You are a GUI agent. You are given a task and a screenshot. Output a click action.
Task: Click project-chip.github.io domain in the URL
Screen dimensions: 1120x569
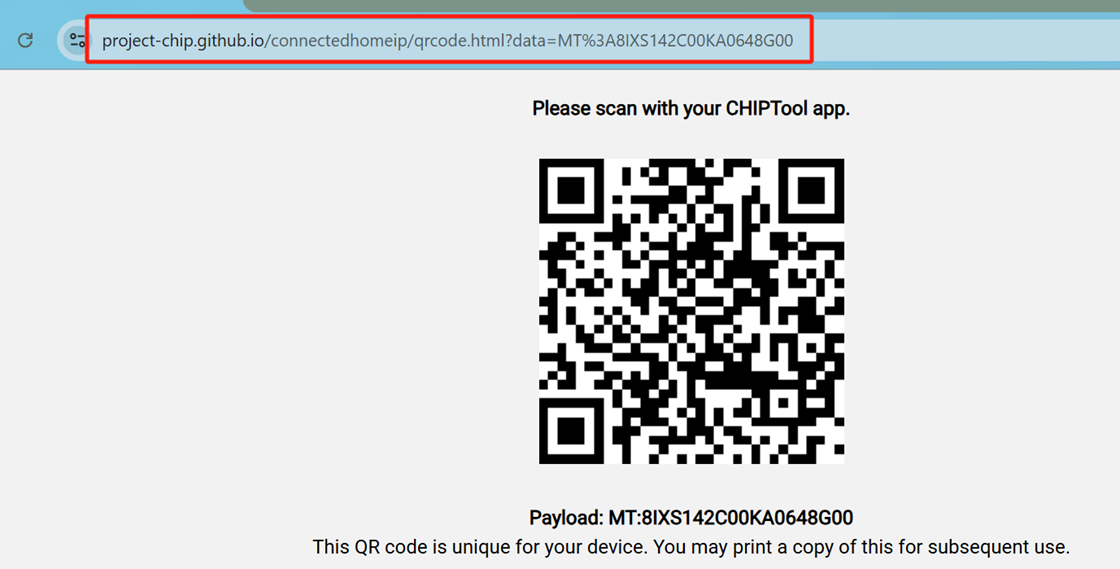183,41
